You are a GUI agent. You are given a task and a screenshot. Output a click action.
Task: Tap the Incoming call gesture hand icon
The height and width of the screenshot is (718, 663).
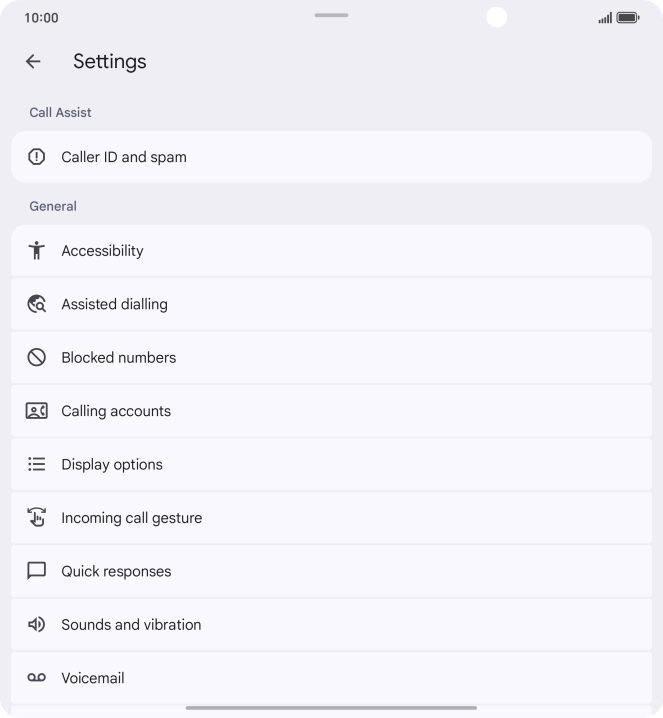coord(37,518)
